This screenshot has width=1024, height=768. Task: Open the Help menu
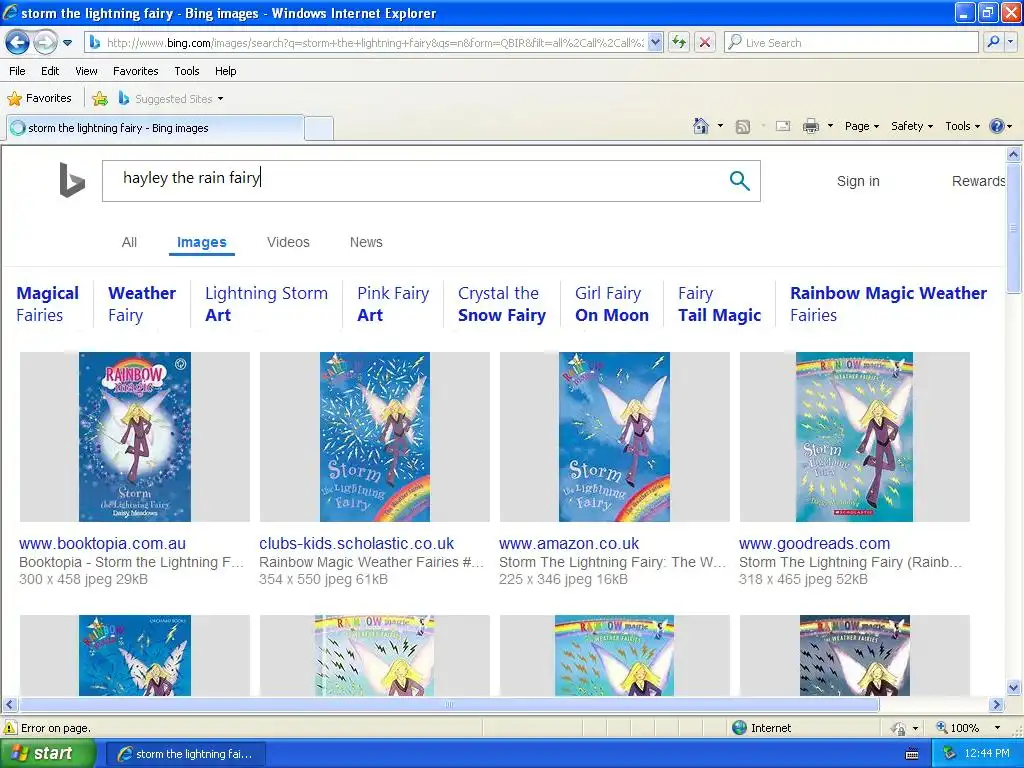(x=225, y=71)
